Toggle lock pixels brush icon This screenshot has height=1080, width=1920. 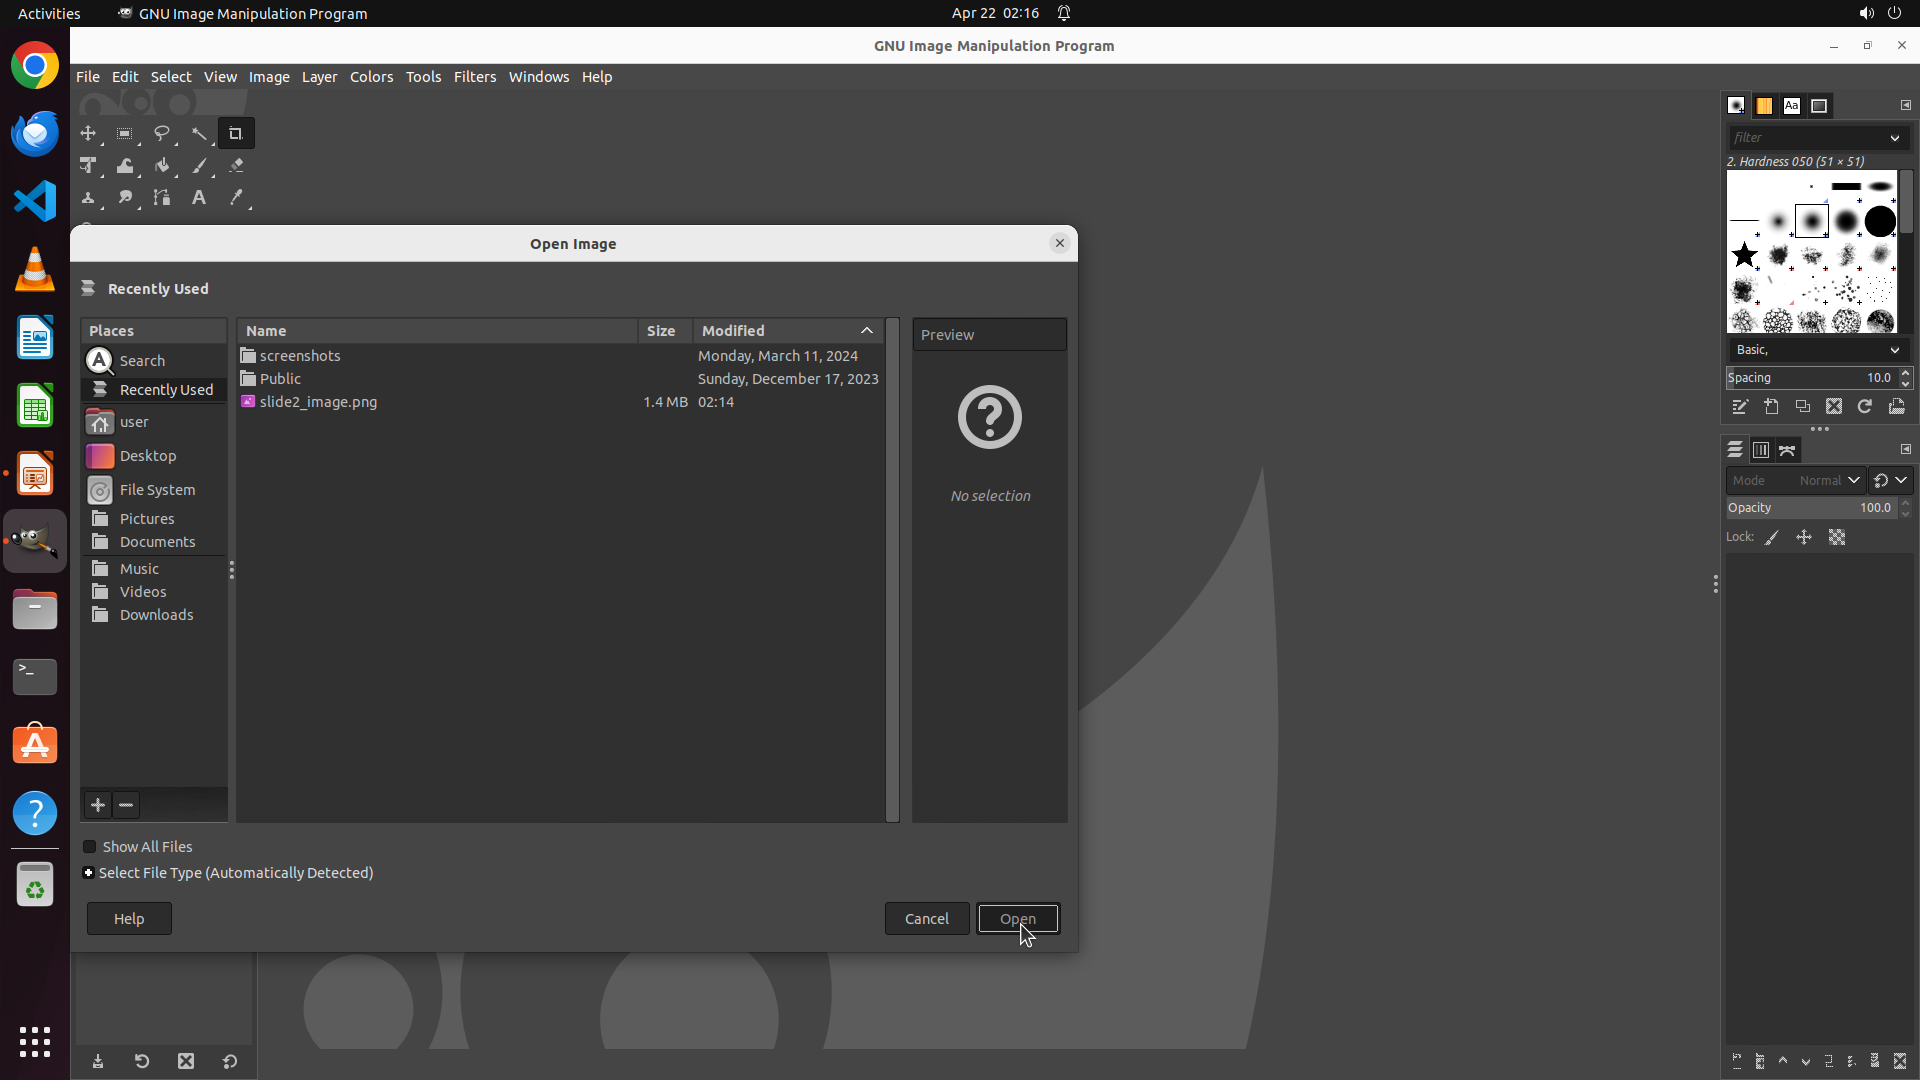coord(1772,538)
